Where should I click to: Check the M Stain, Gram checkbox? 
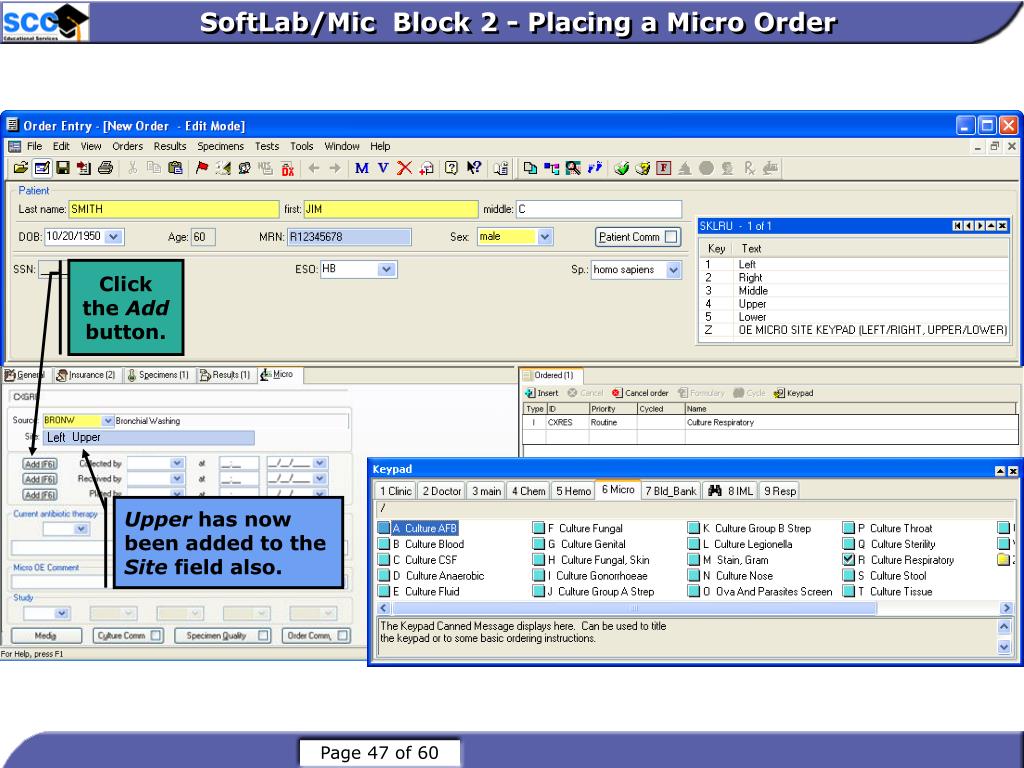pos(694,560)
